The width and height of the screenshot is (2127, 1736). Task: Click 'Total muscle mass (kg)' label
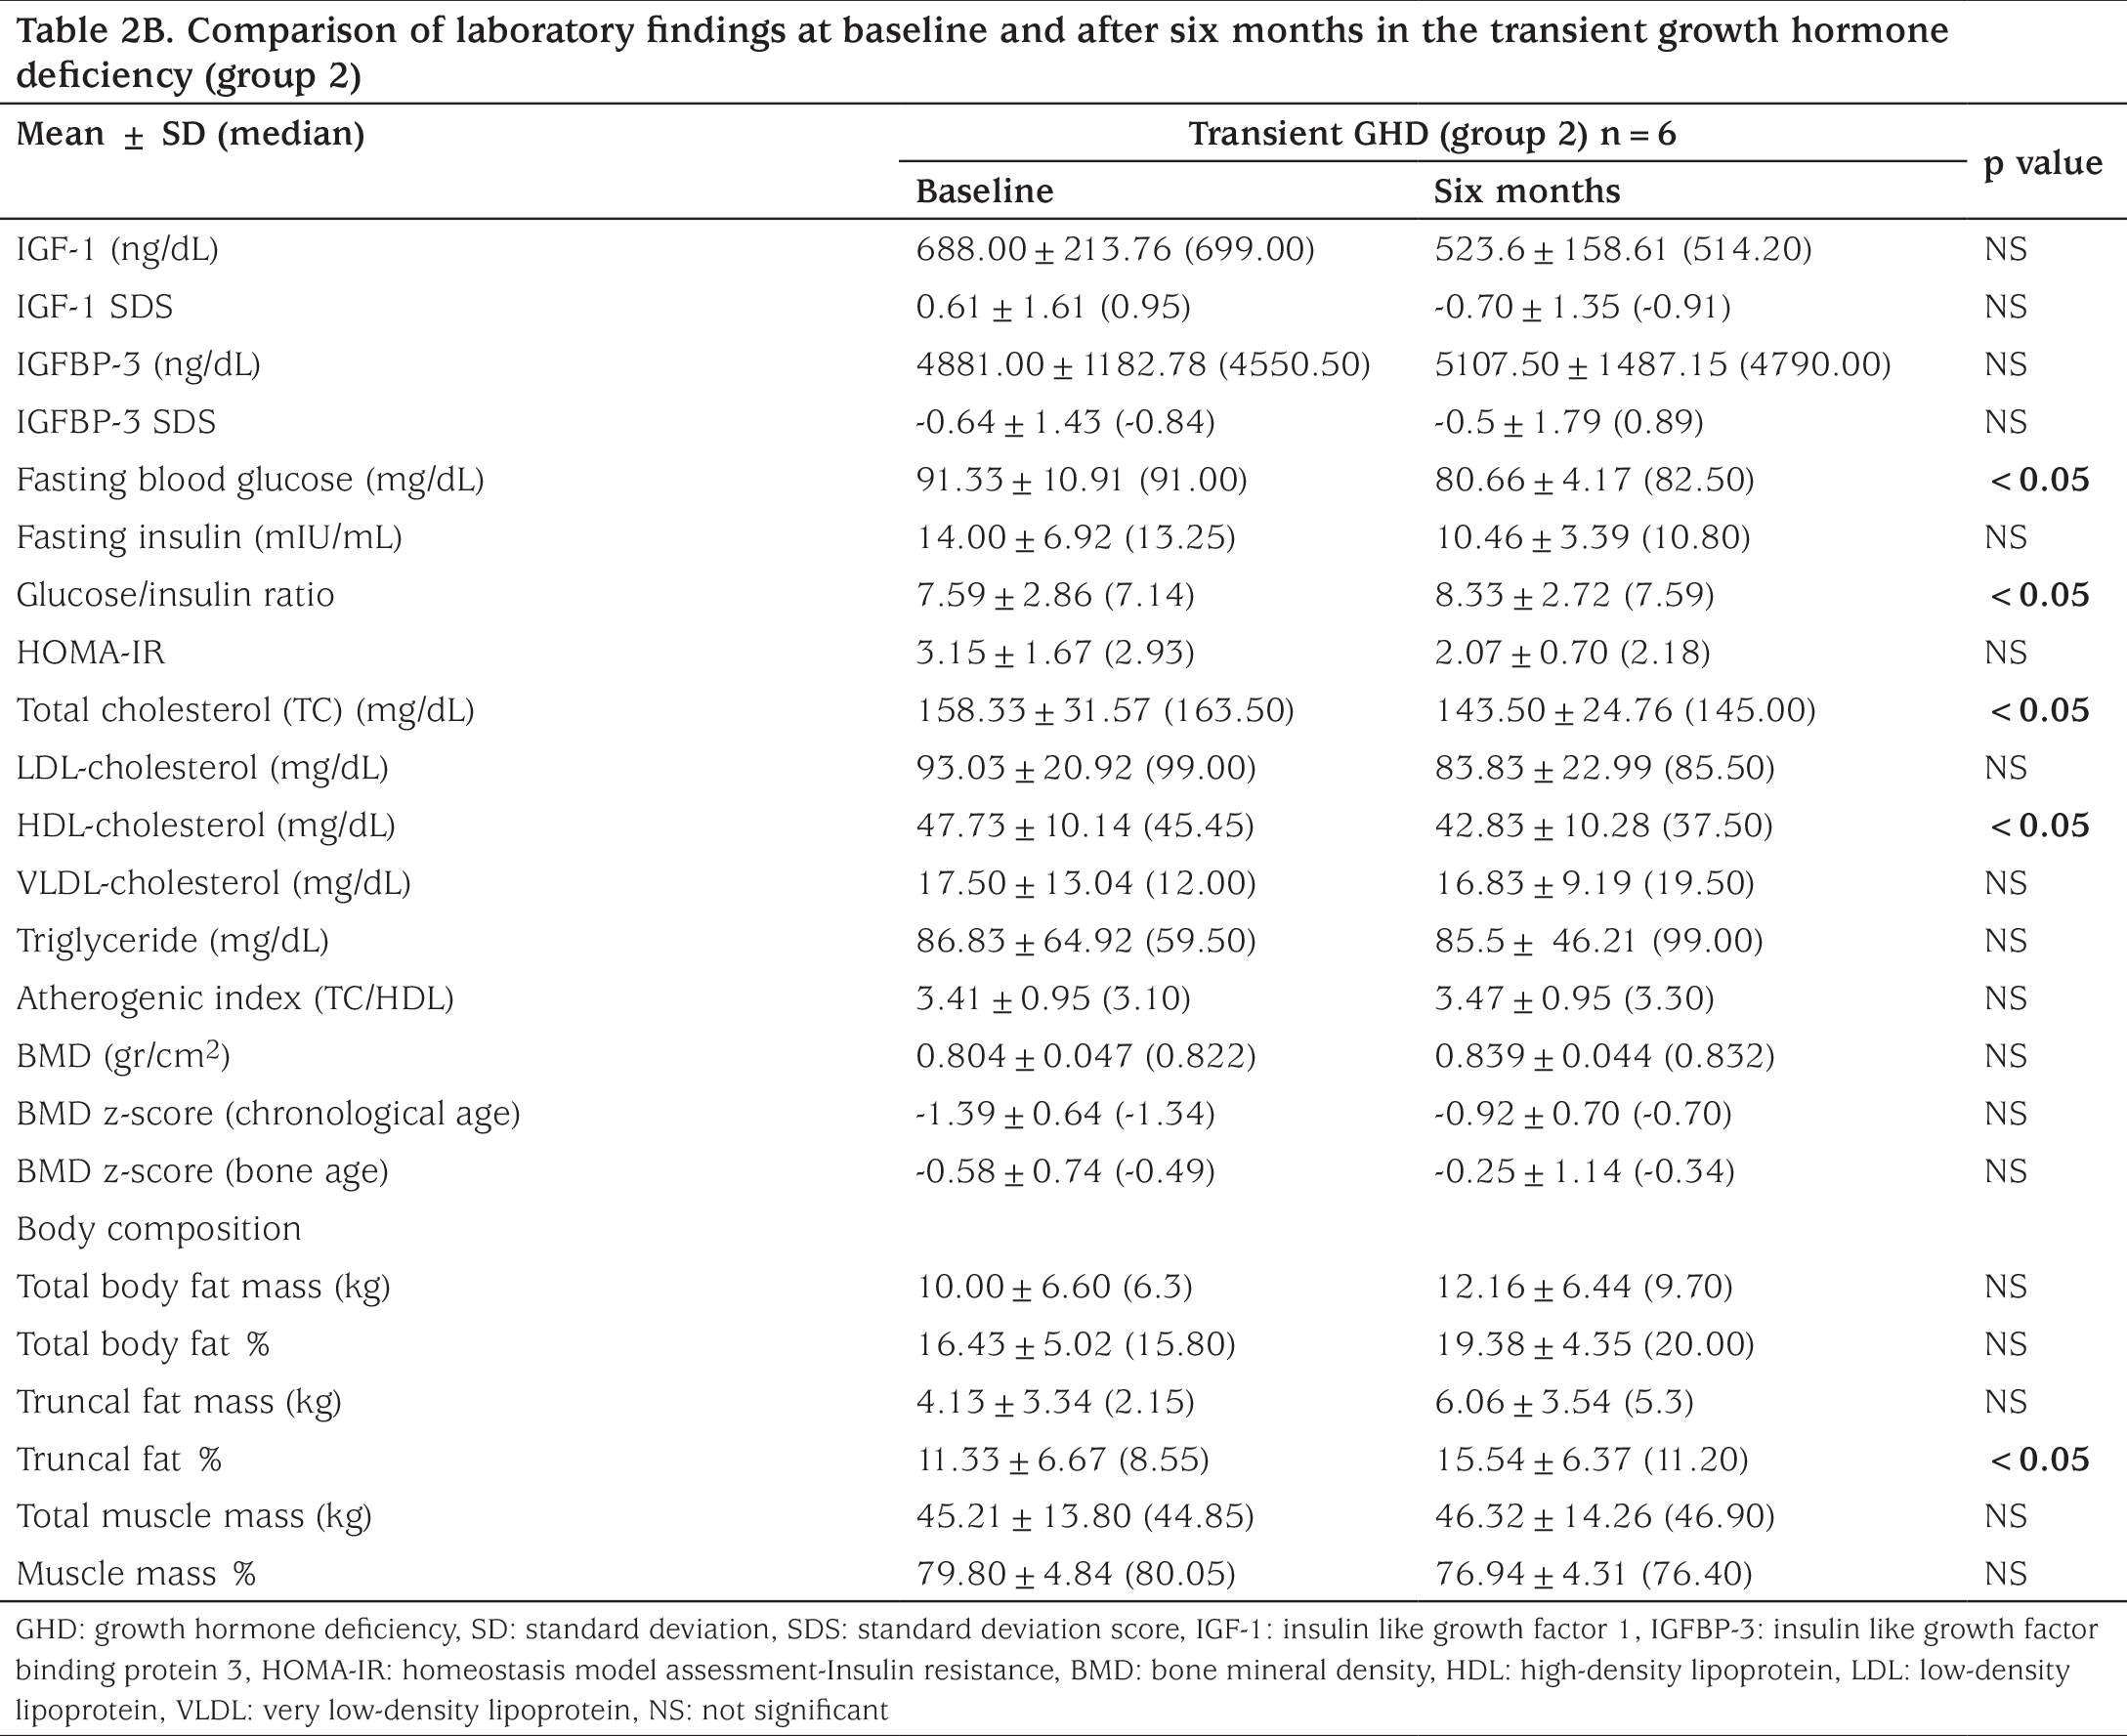pos(194,1517)
